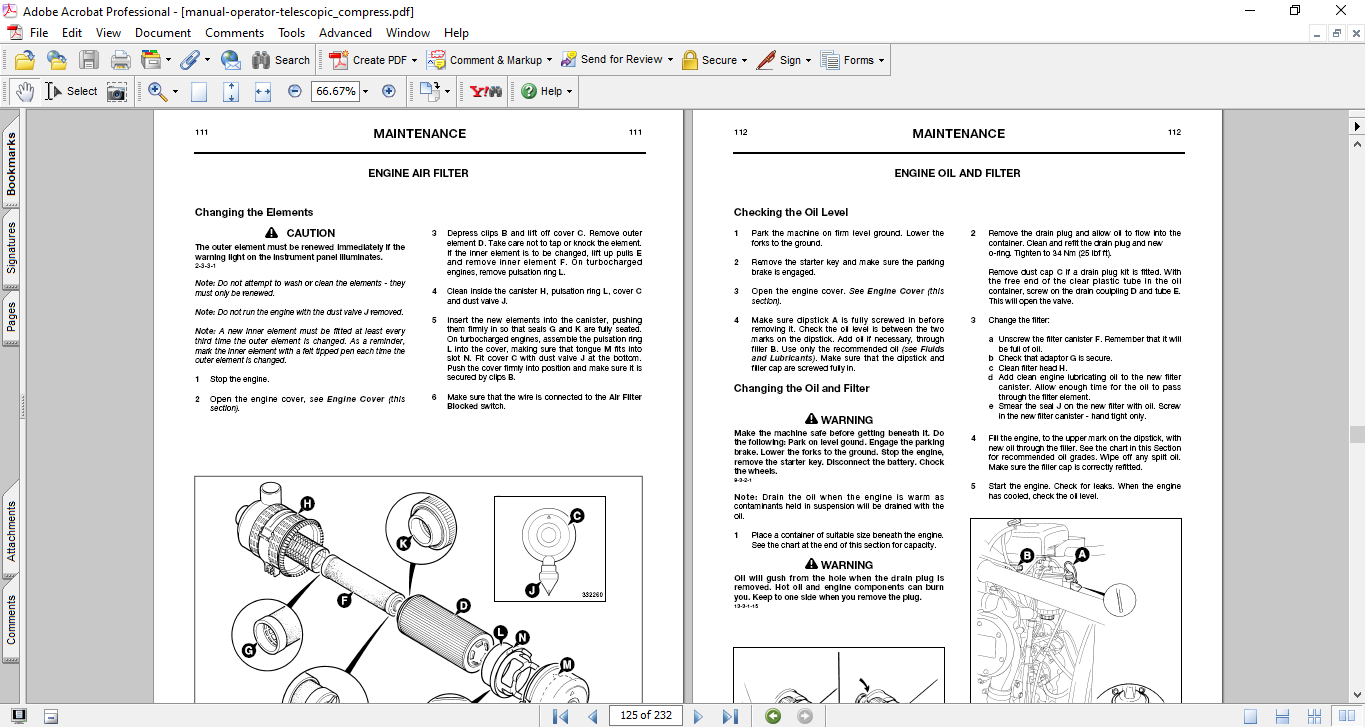Open the Bookmarks side tab

pos(12,165)
